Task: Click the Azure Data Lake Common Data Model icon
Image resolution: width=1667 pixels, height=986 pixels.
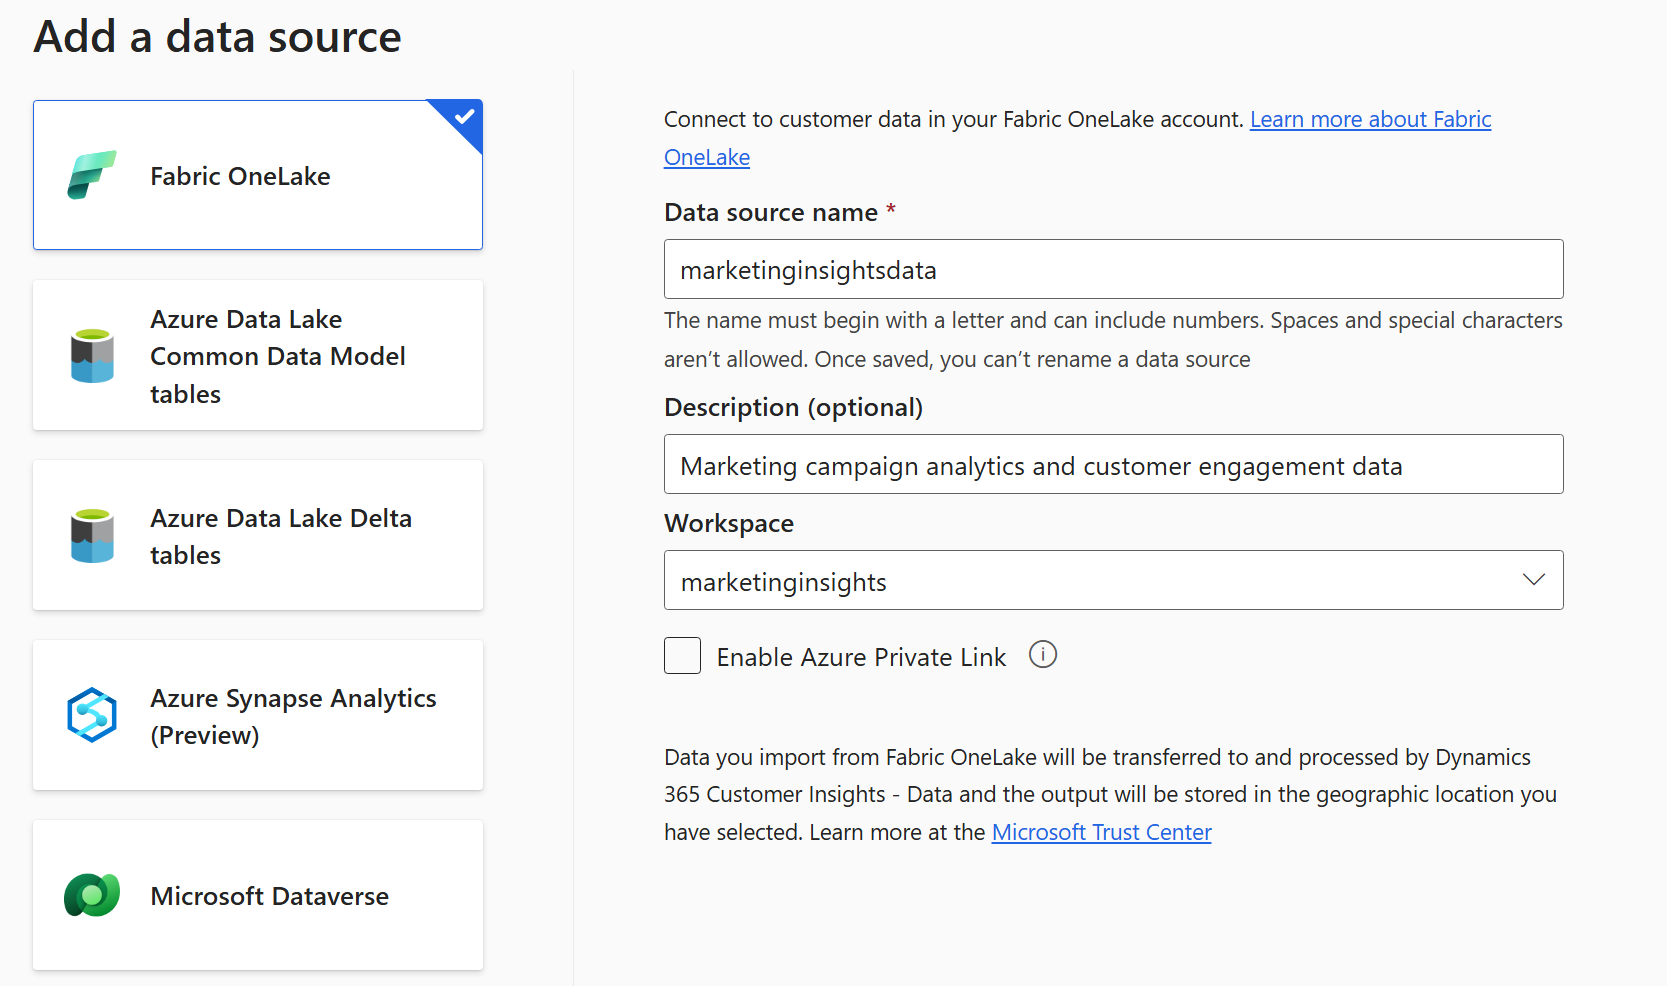Action: click(92, 355)
